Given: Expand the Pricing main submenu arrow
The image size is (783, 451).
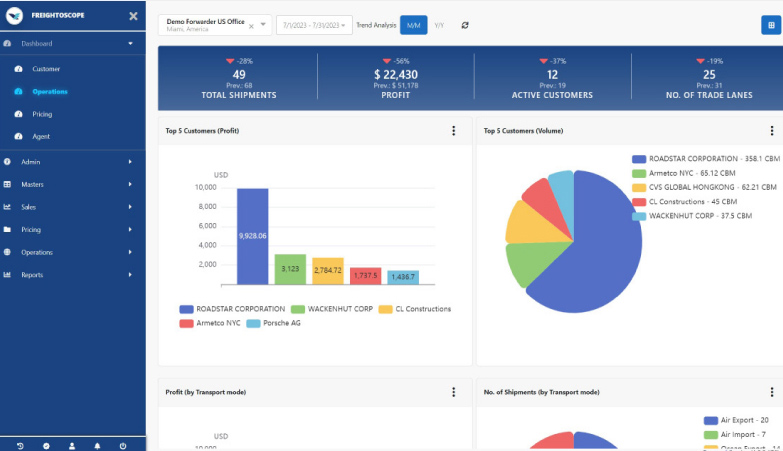Looking at the screenshot, I should click(x=130, y=229).
